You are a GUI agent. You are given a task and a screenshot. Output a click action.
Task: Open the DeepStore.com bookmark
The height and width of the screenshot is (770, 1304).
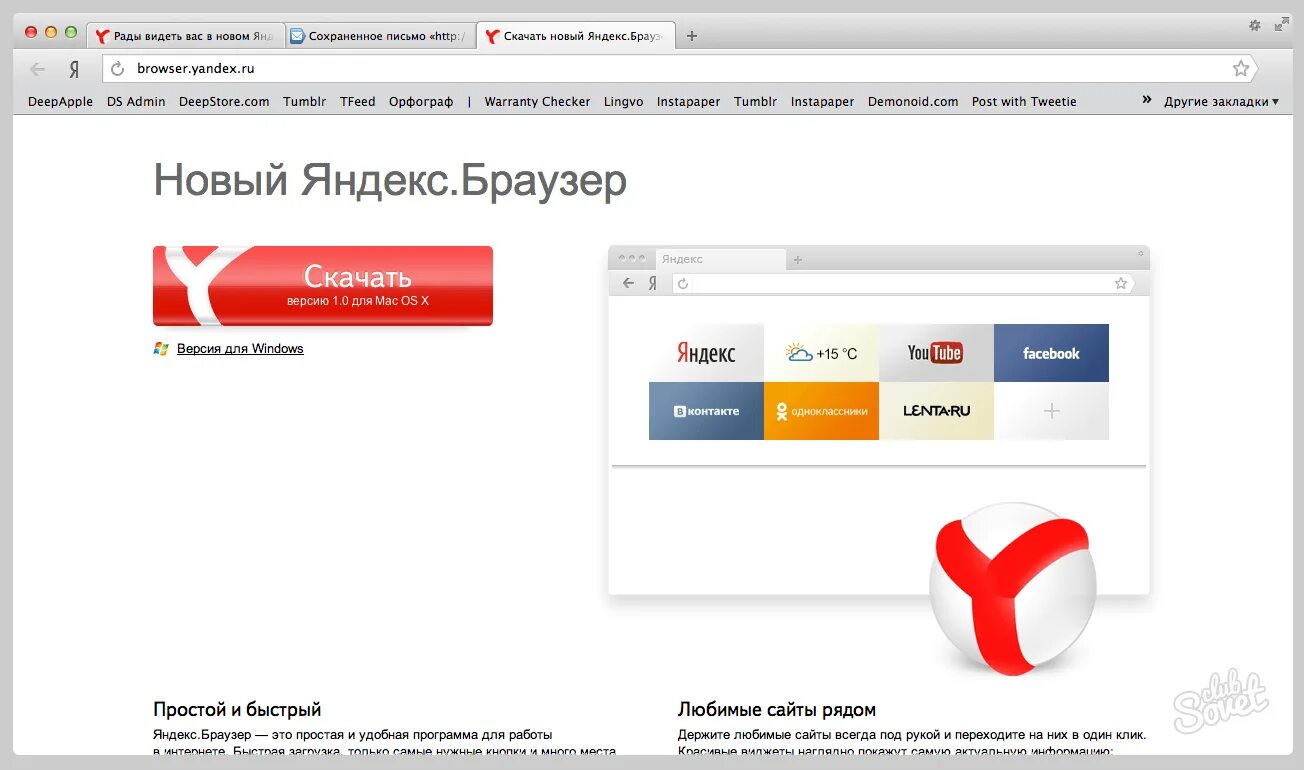pyautogui.click(x=224, y=101)
